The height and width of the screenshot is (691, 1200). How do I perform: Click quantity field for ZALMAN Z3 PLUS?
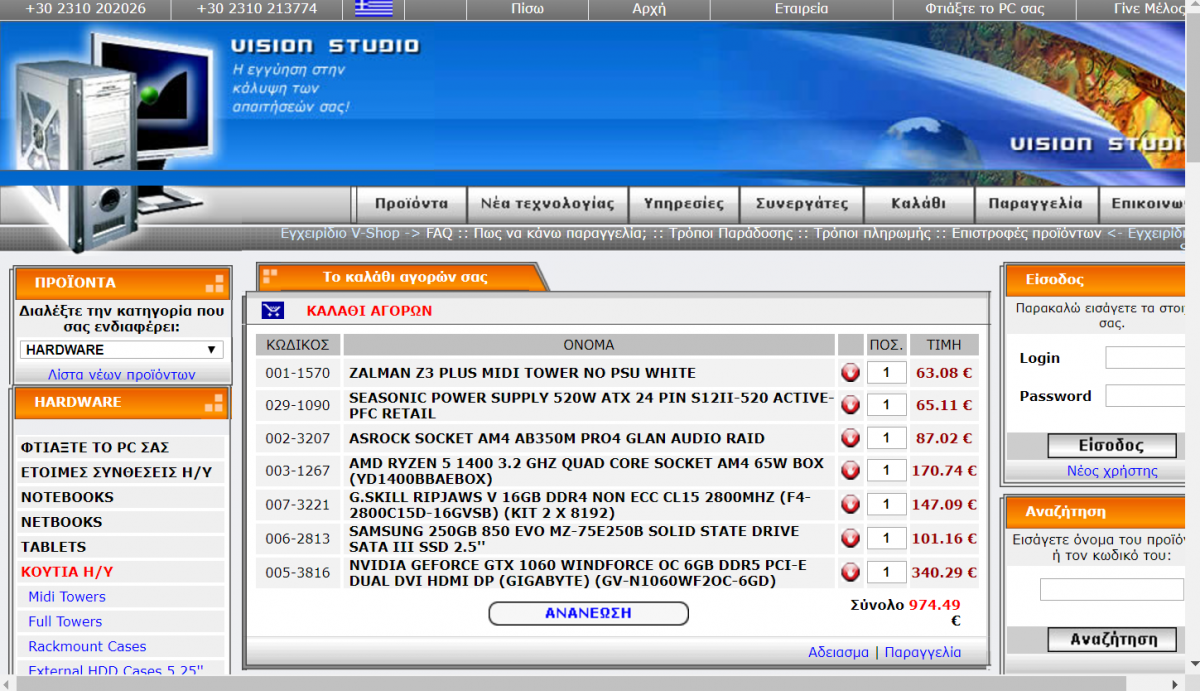tap(886, 373)
